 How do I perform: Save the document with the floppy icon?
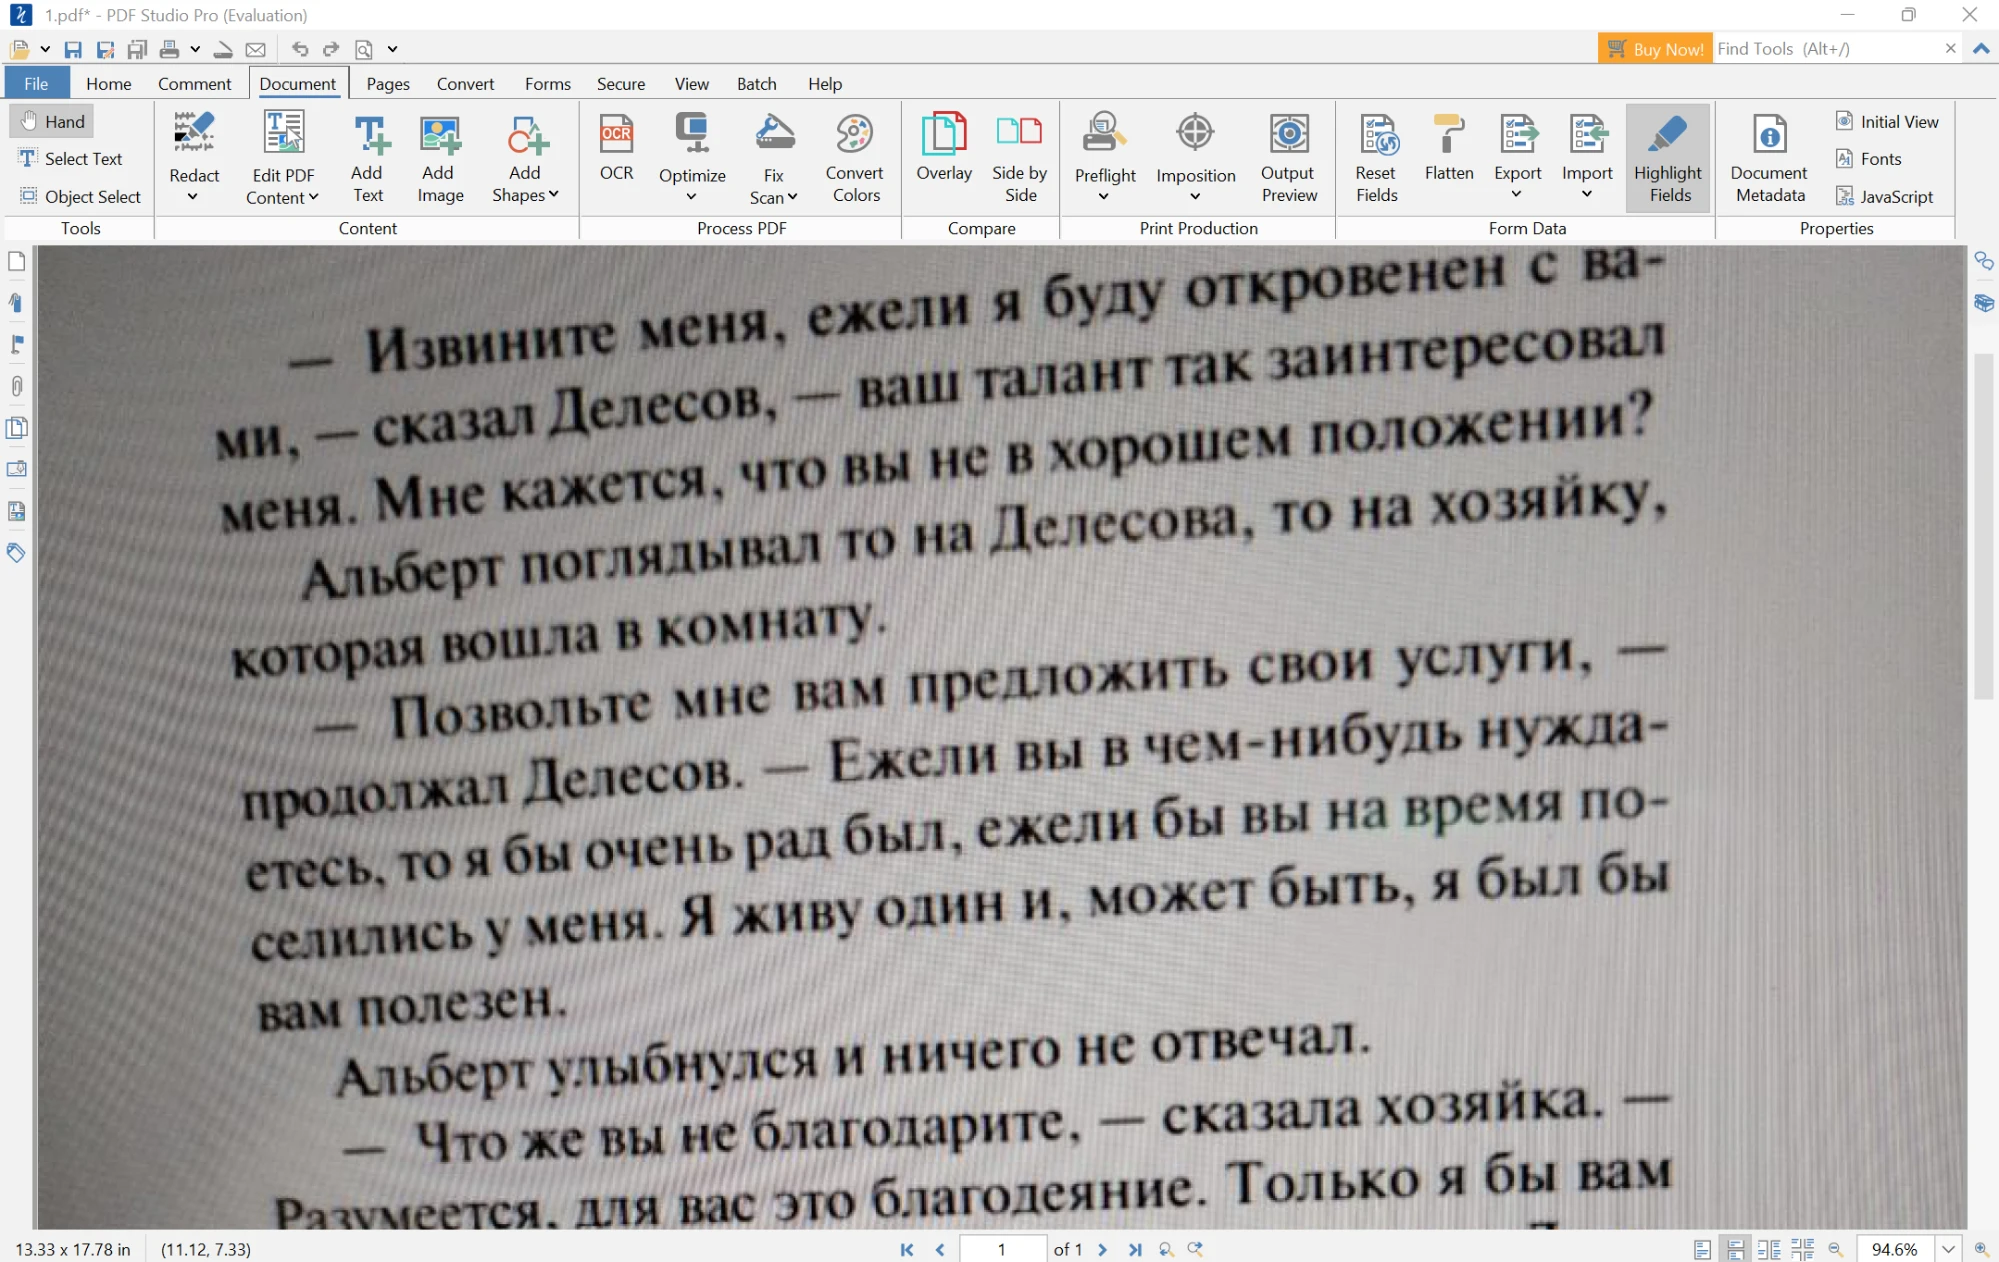pos(73,49)
